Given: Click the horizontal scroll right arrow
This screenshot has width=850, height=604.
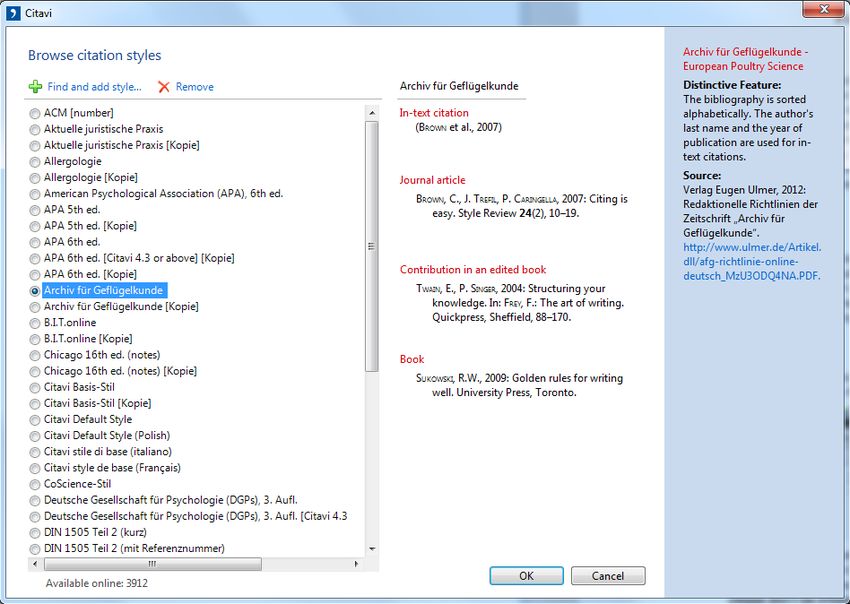Looking at the screenshot, I should coord(356,564).
